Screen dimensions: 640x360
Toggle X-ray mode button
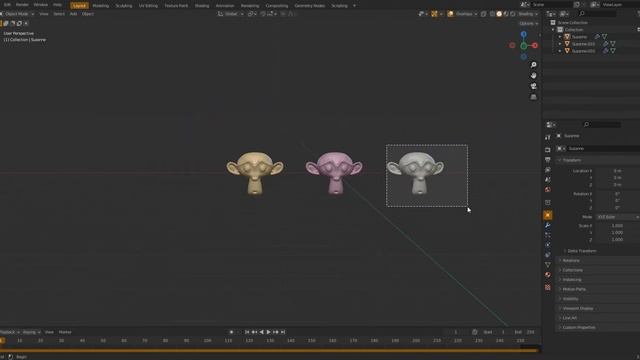coord(484,14)
